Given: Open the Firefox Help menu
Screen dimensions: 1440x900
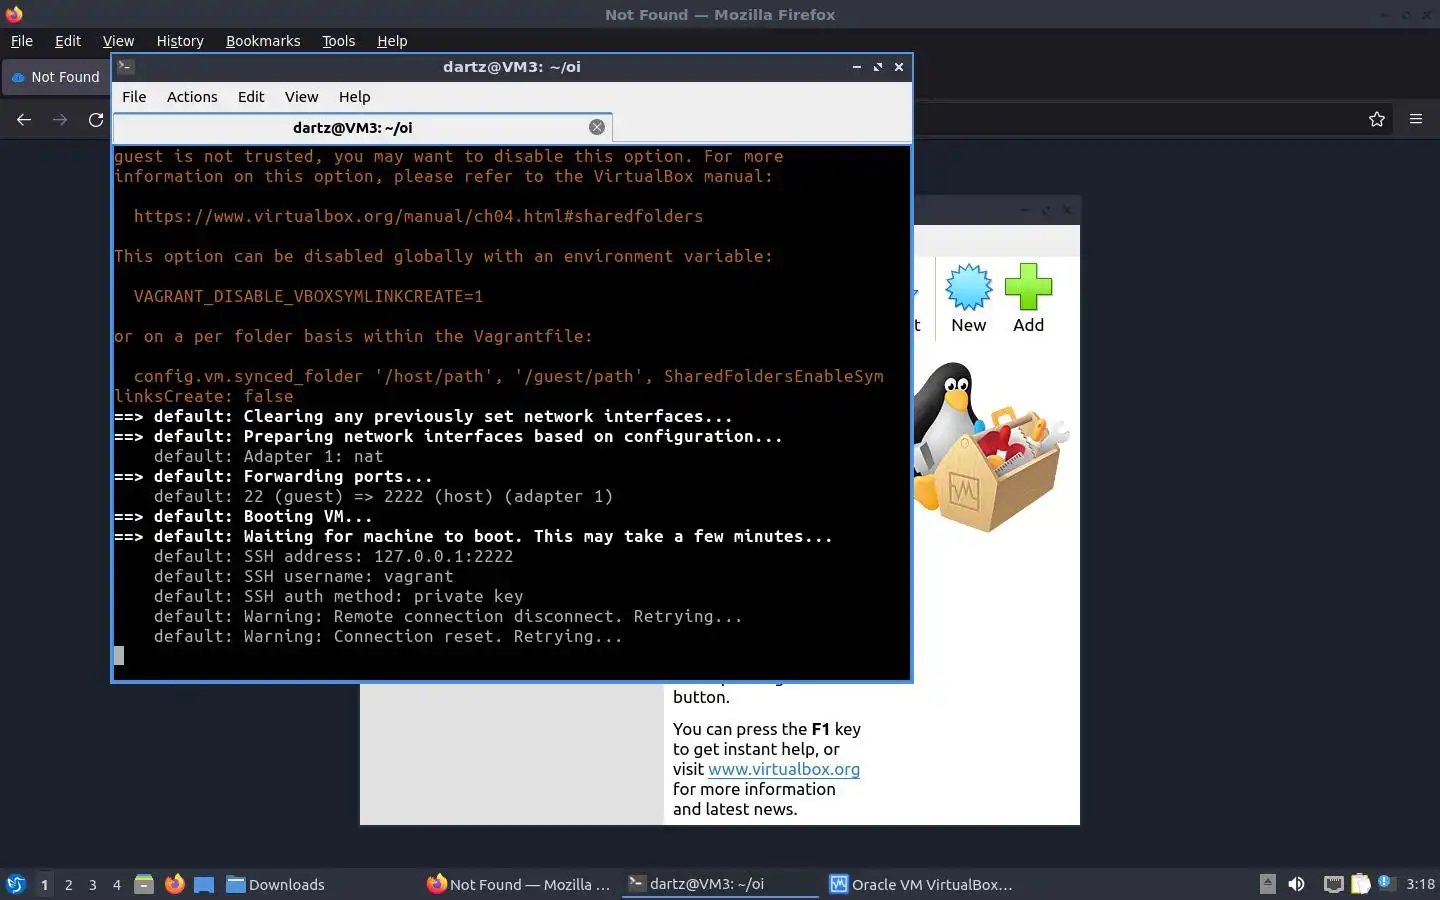Looking at the screenshot, I should [x=392, y=41].
